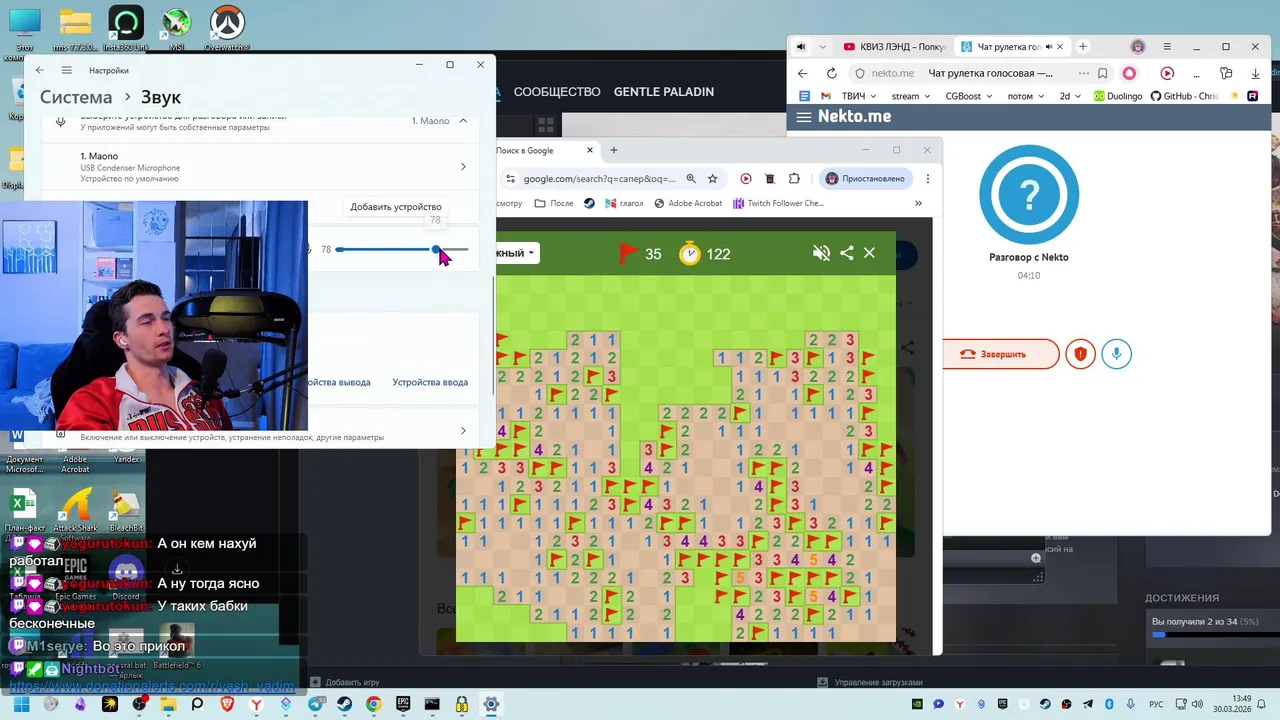
Task: Click the Добавить устройство button in Settings
Action: point(396,207)
